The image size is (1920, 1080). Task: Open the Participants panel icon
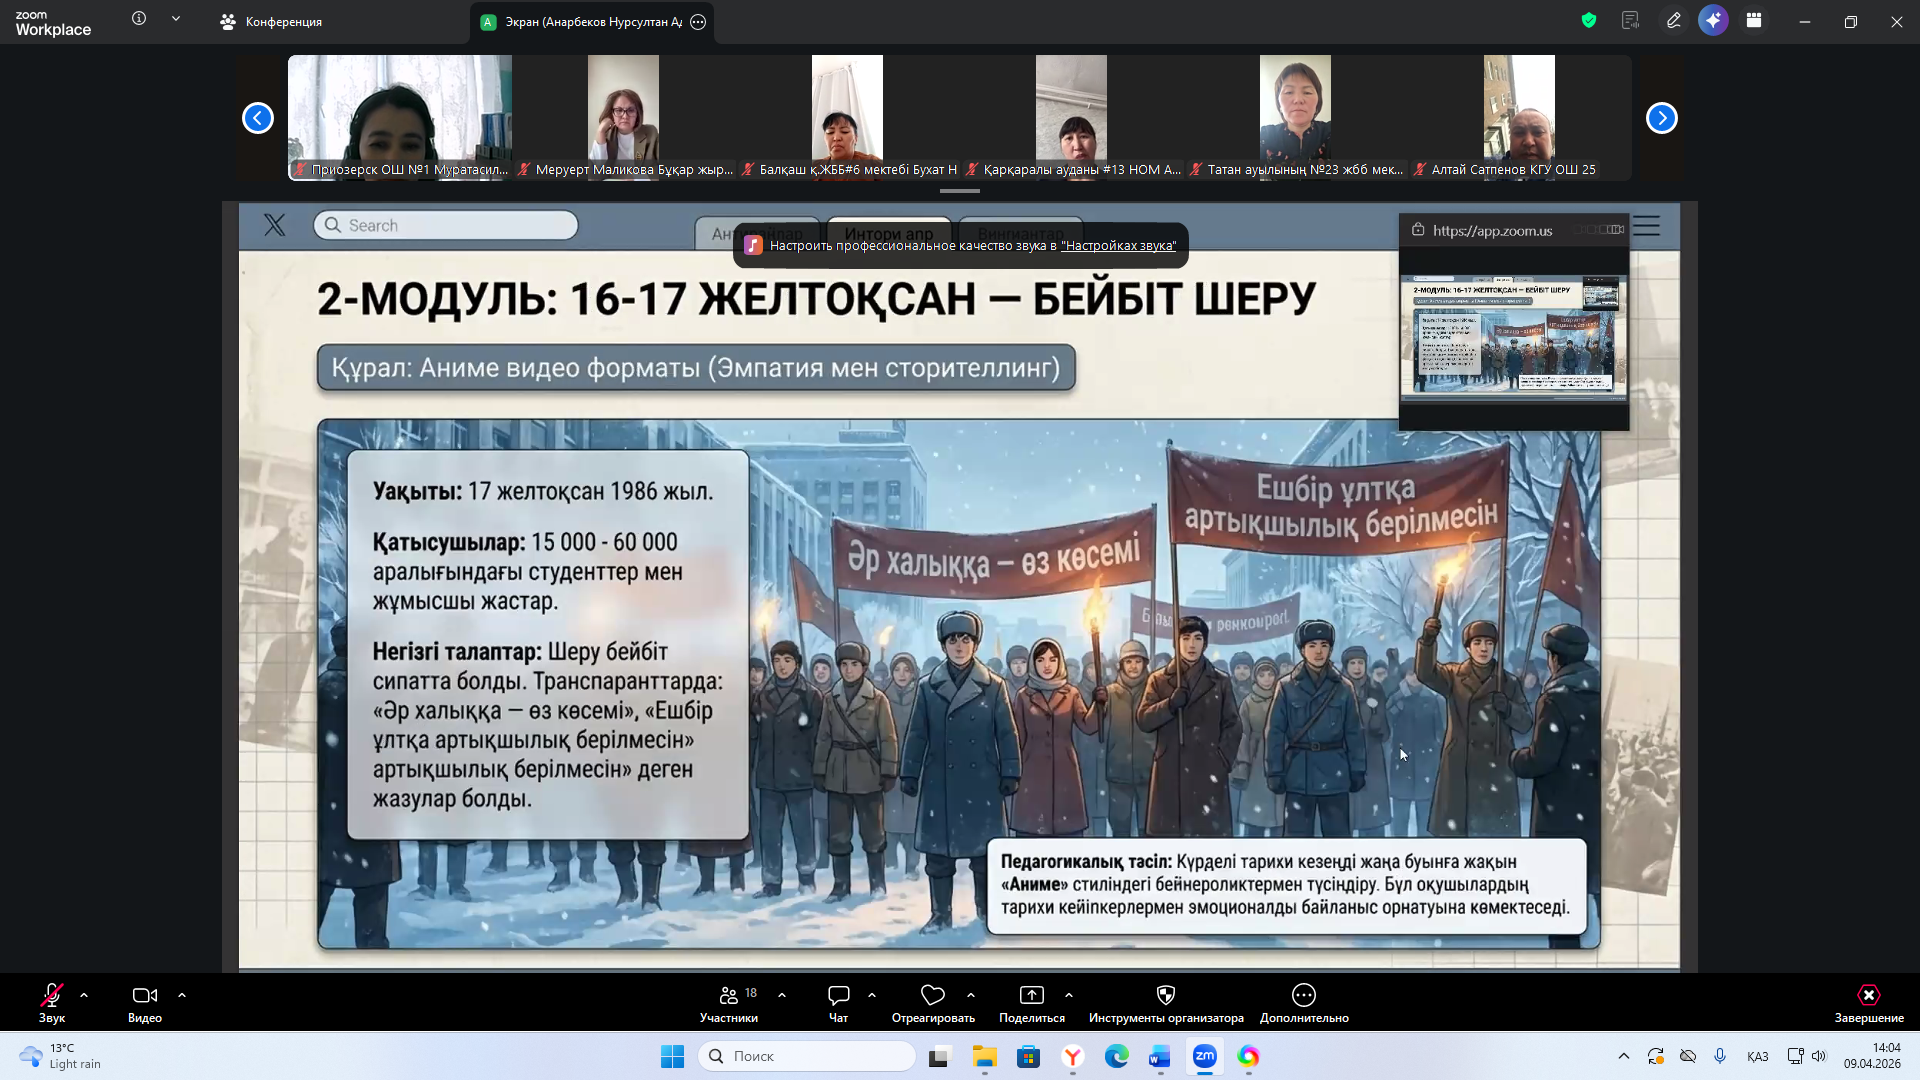tap(728, 995)
